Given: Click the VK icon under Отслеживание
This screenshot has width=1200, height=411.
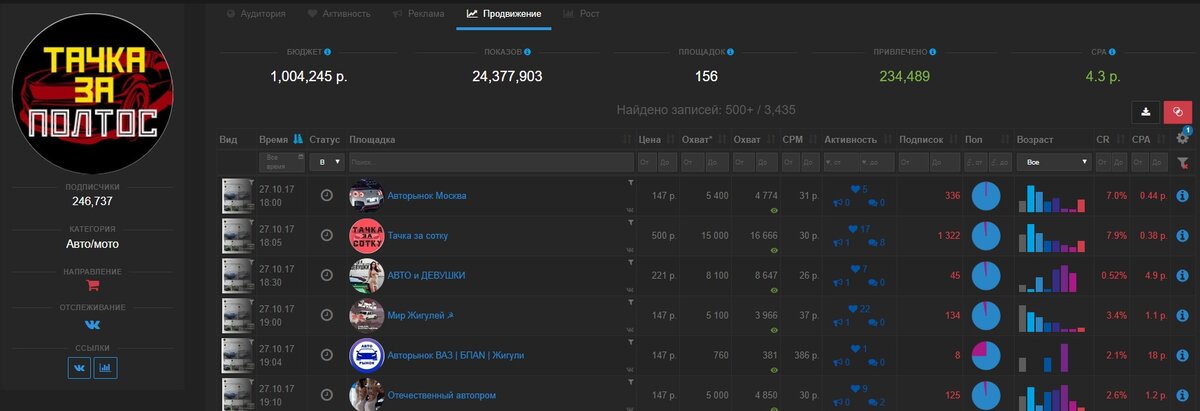Looking at the screenshot, I should [92, 323].
